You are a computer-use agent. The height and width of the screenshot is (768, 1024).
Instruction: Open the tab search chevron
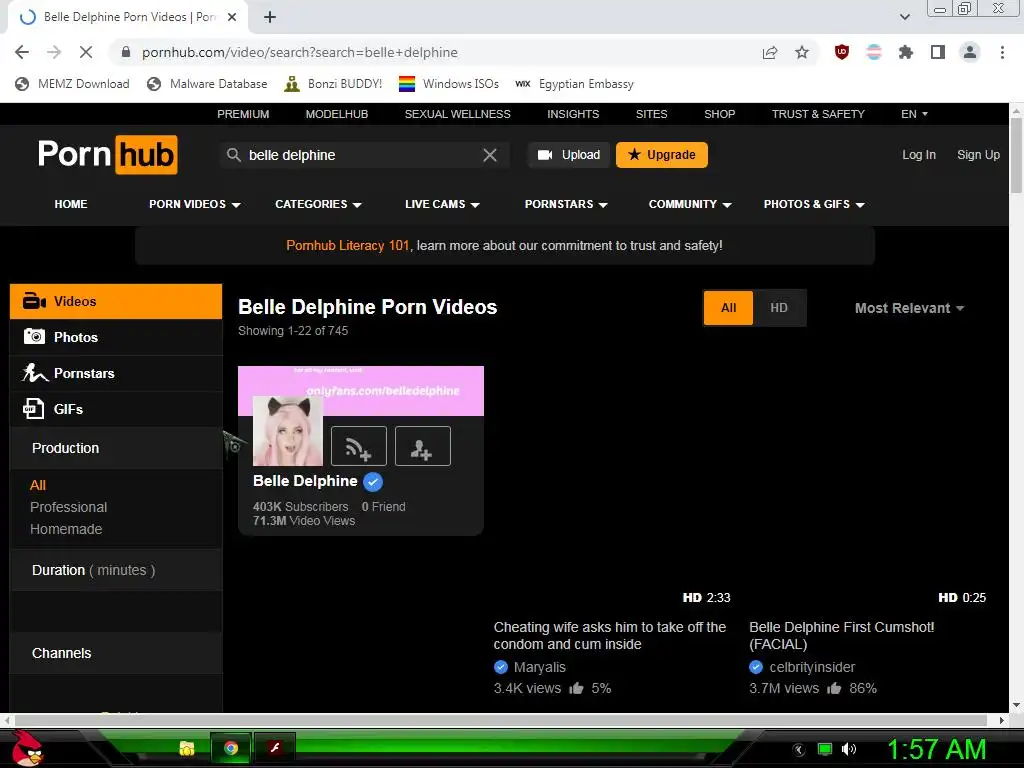point(904,17)
